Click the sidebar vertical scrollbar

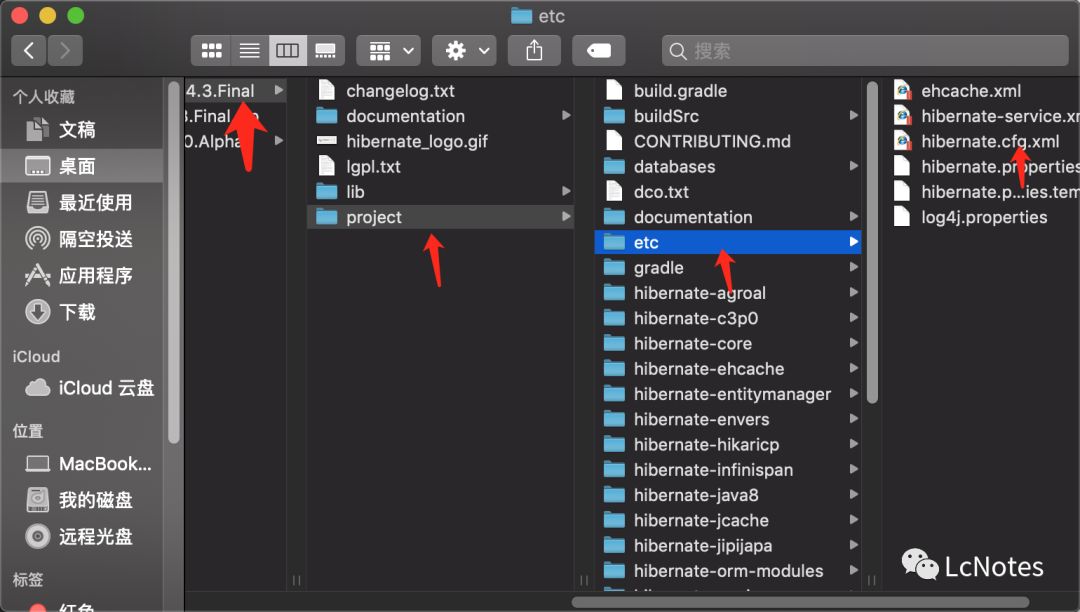coord(174,262)
